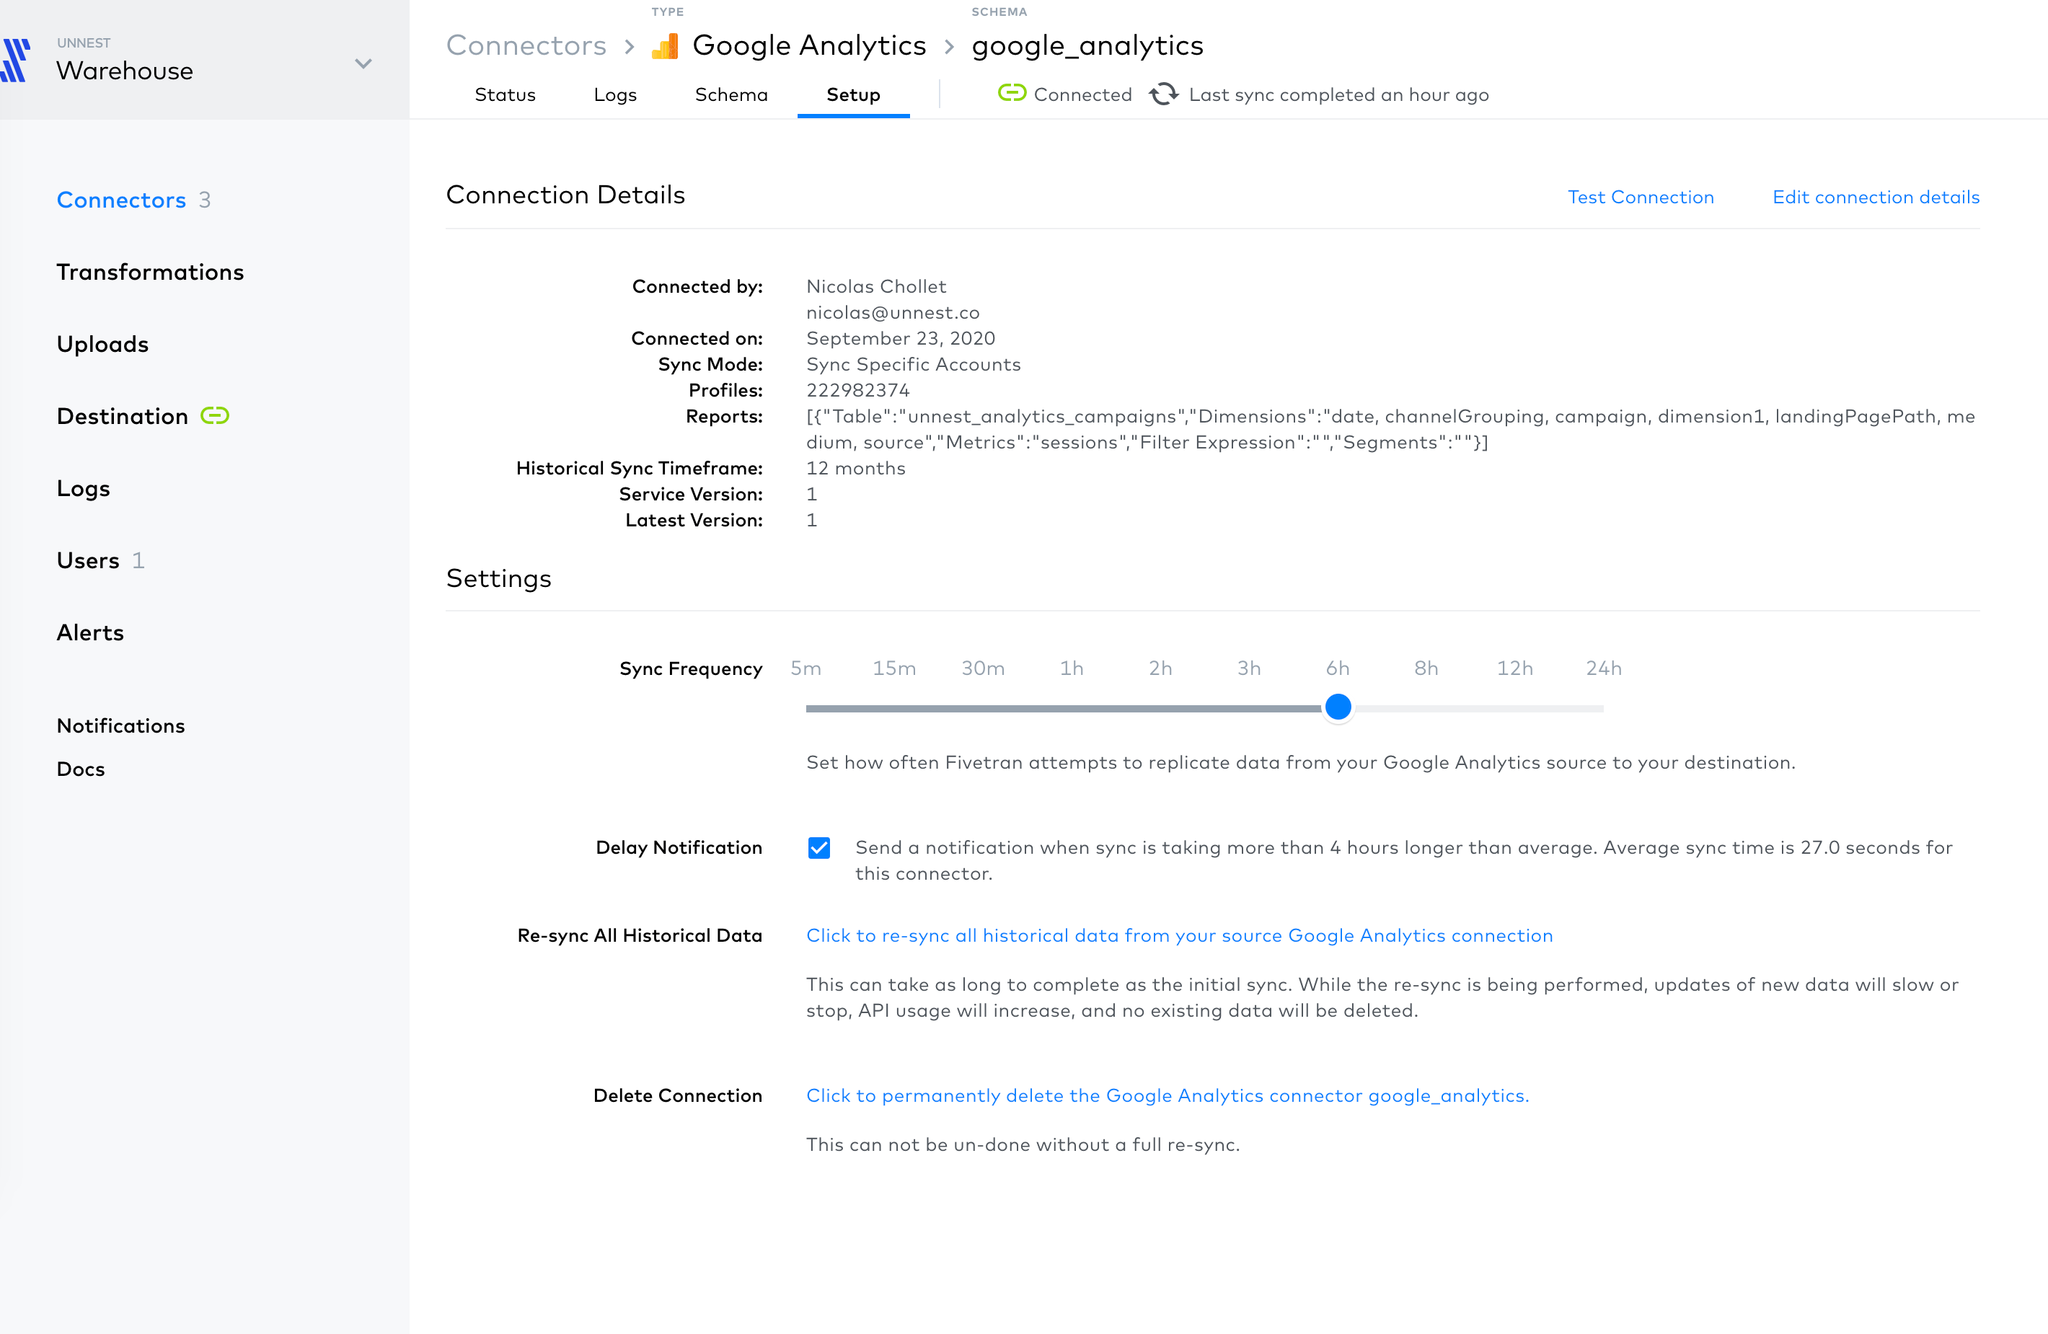Screen dimensions: 2048x1334
Task: Click Edit connection details link
Action: [1876, 197]
